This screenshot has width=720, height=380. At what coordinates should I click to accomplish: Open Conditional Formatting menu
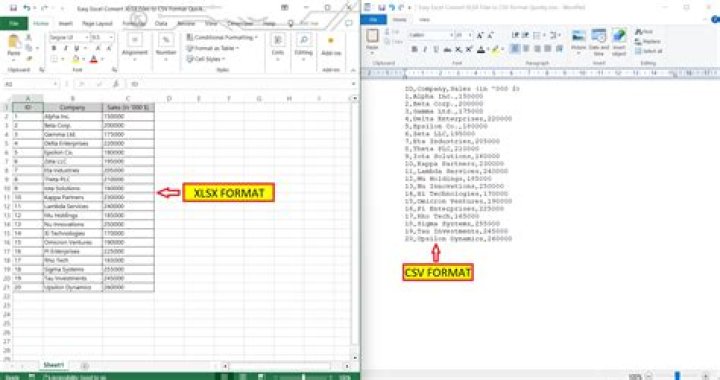[222, 37]
